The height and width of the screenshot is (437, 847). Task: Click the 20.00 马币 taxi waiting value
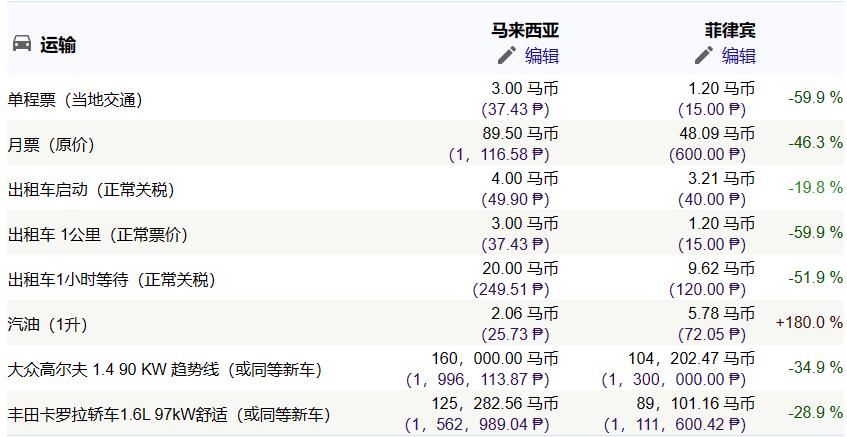pyautogui.click(x=520, y=268)
